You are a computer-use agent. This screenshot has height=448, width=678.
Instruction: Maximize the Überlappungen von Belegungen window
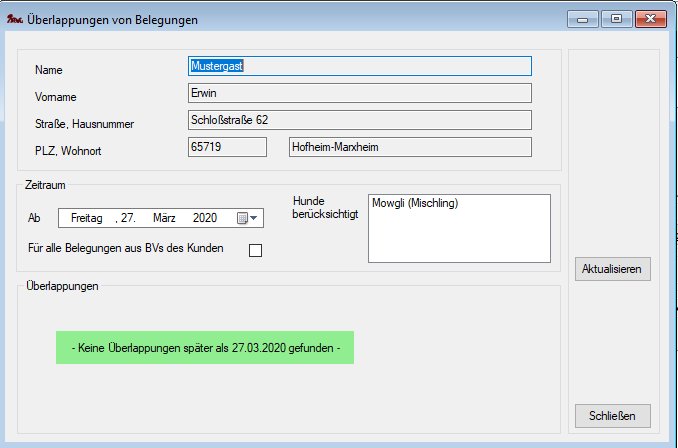coord(616,19)
